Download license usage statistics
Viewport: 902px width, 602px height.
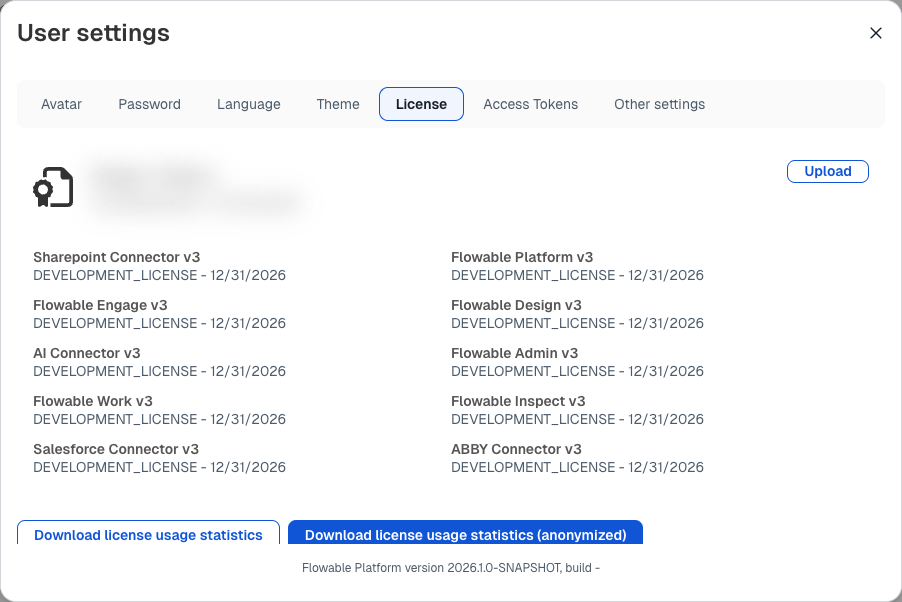148,533
